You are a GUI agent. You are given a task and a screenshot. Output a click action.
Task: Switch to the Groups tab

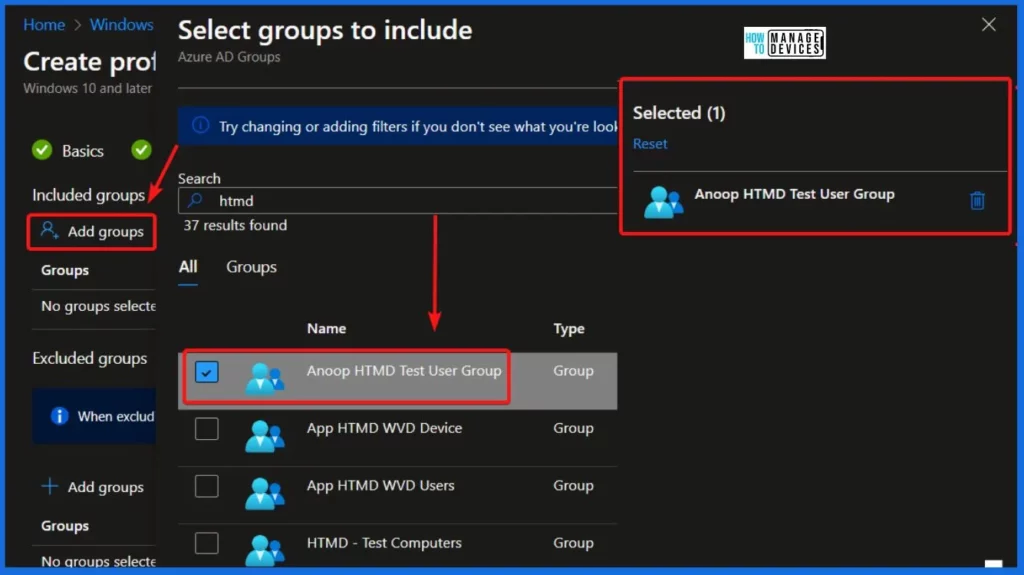[x=251, y=267]
